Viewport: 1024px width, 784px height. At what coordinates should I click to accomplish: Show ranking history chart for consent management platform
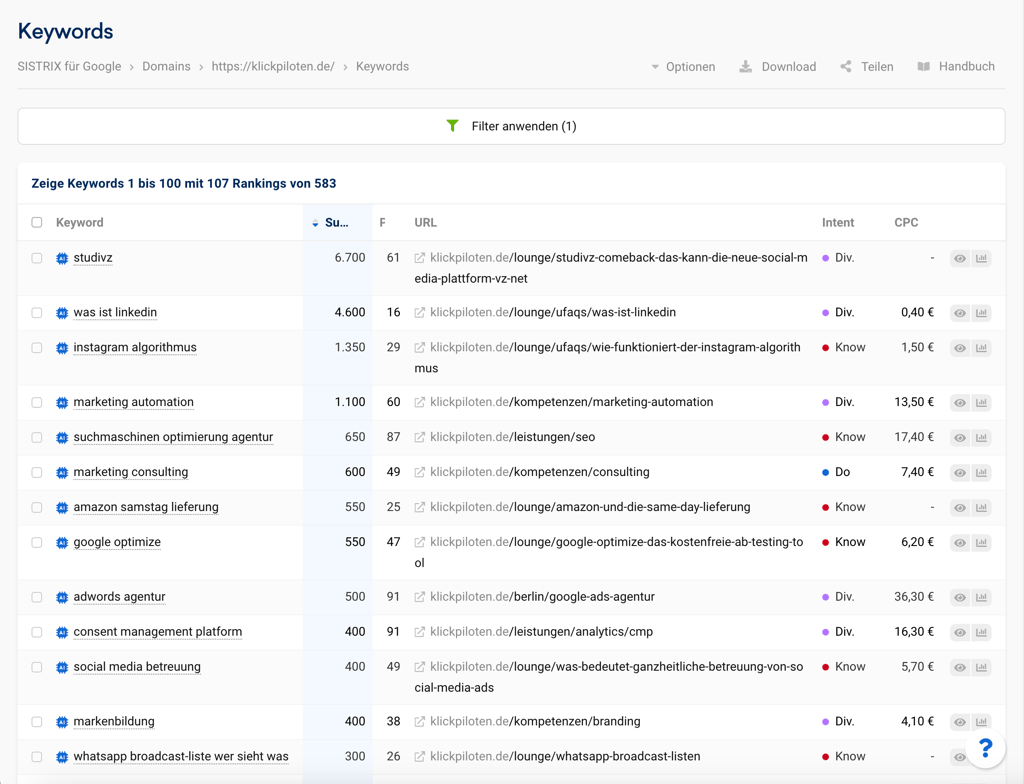981,632
